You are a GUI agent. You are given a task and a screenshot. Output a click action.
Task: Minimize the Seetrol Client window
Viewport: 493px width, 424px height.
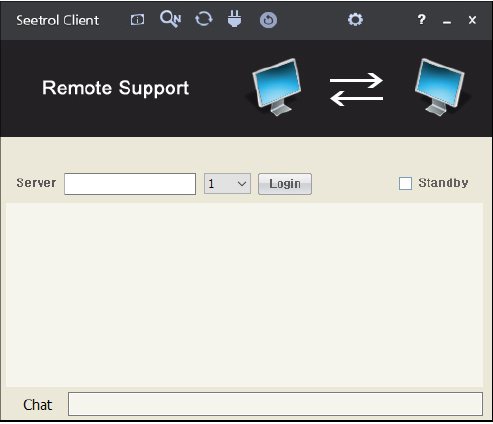pyautogui.click(x=447, y=21)
